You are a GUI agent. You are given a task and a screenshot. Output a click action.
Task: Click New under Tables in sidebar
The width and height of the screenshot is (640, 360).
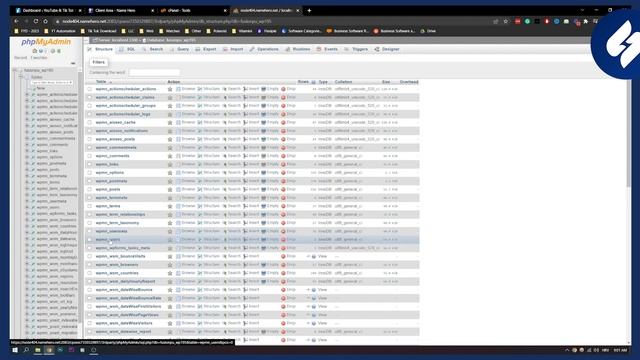click(x=41, y=88)
